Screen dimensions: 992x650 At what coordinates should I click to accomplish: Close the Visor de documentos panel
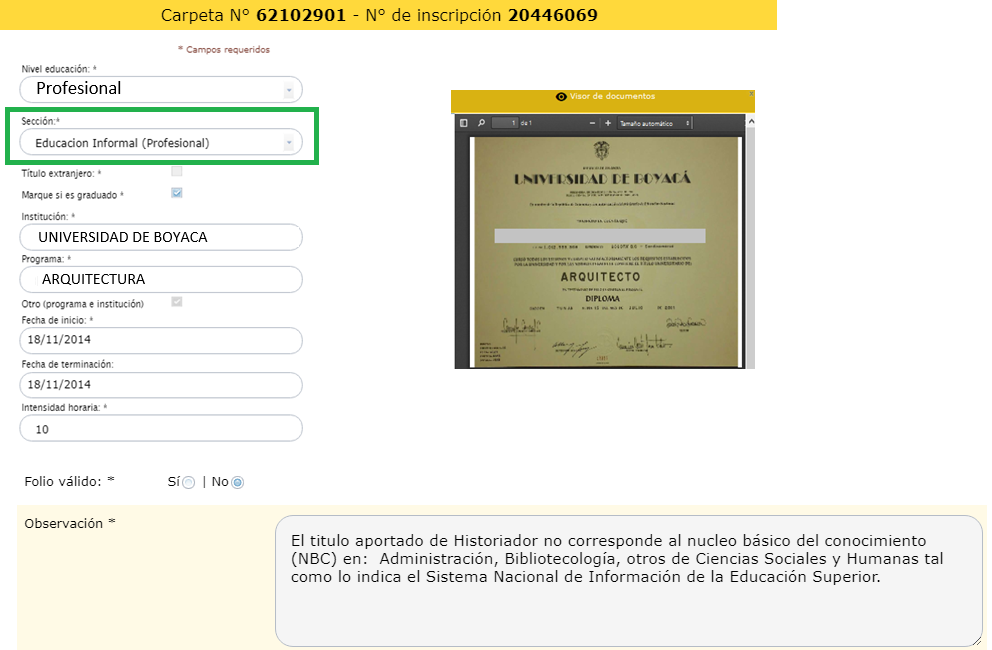click(x=752, y=94)
